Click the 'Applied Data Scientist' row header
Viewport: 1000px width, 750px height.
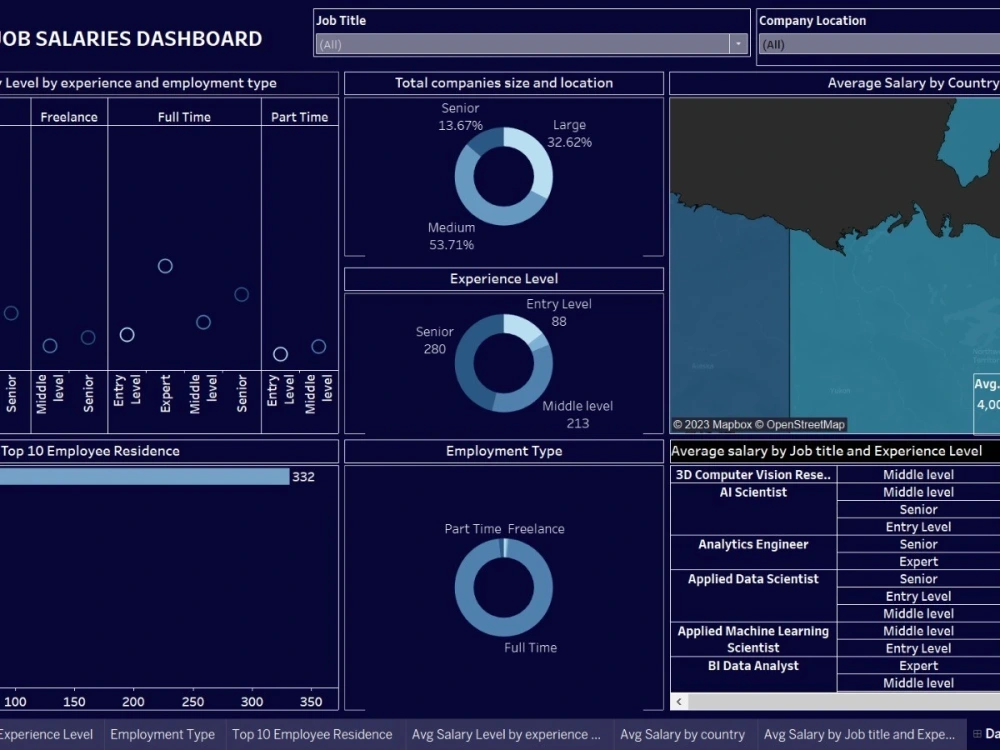coord(753,596)
